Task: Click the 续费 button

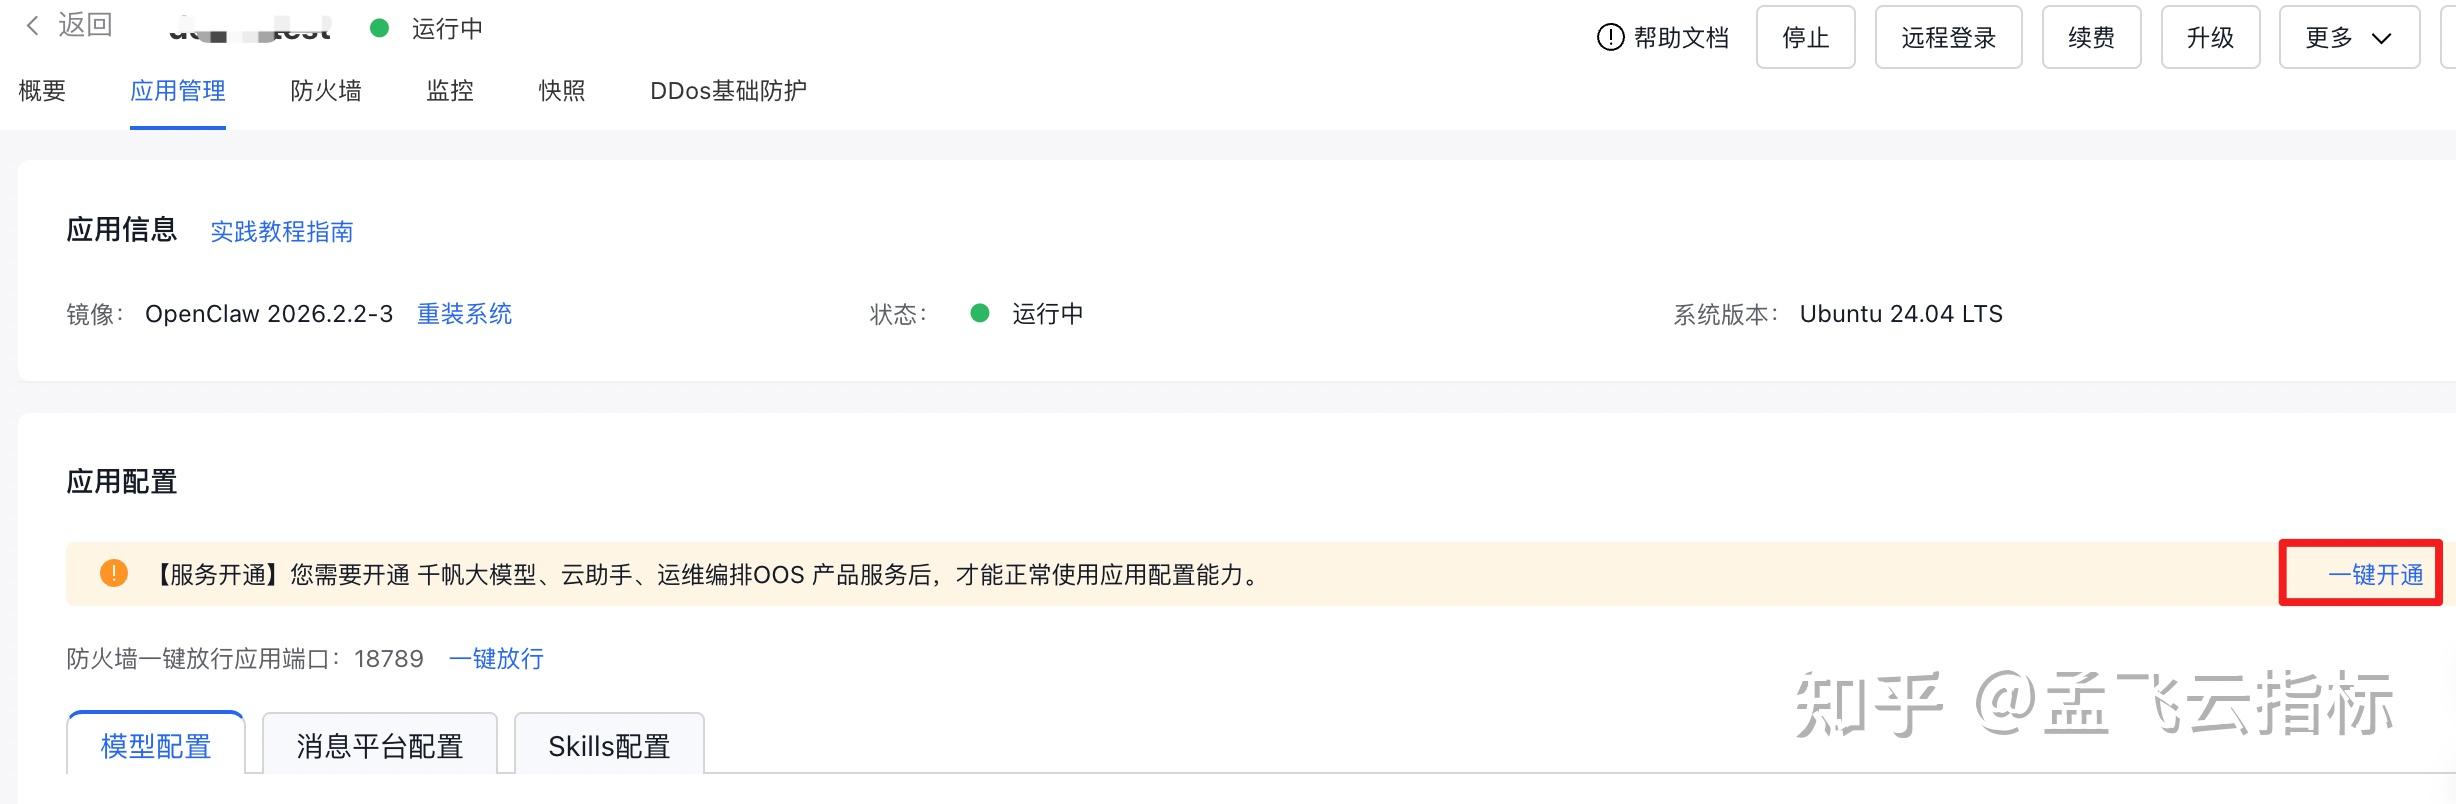Action: coord(2091,38)
